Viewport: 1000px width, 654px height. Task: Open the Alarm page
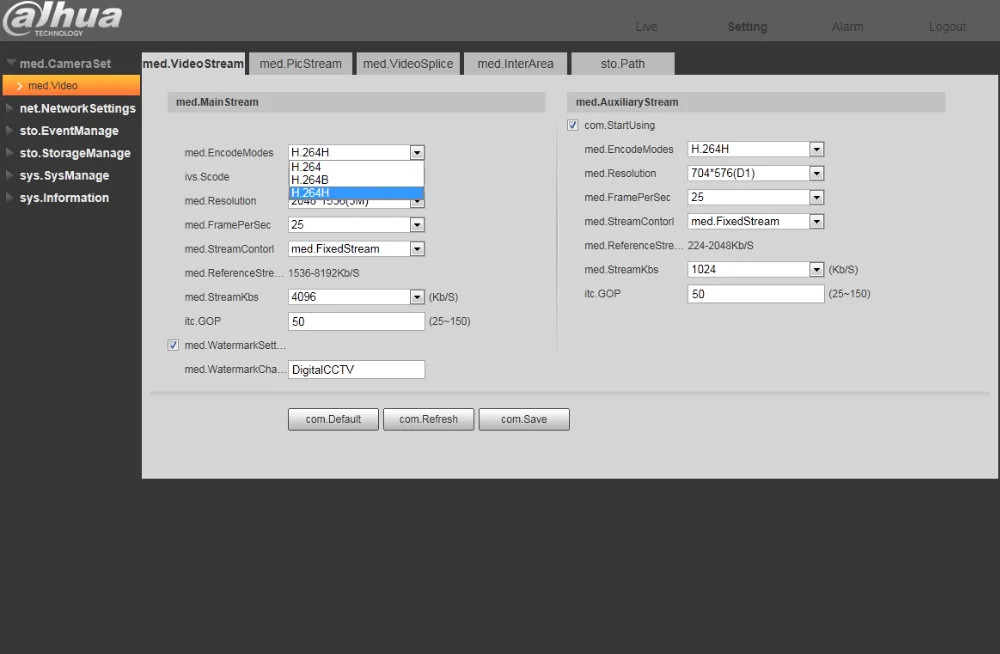pos(847,27)
